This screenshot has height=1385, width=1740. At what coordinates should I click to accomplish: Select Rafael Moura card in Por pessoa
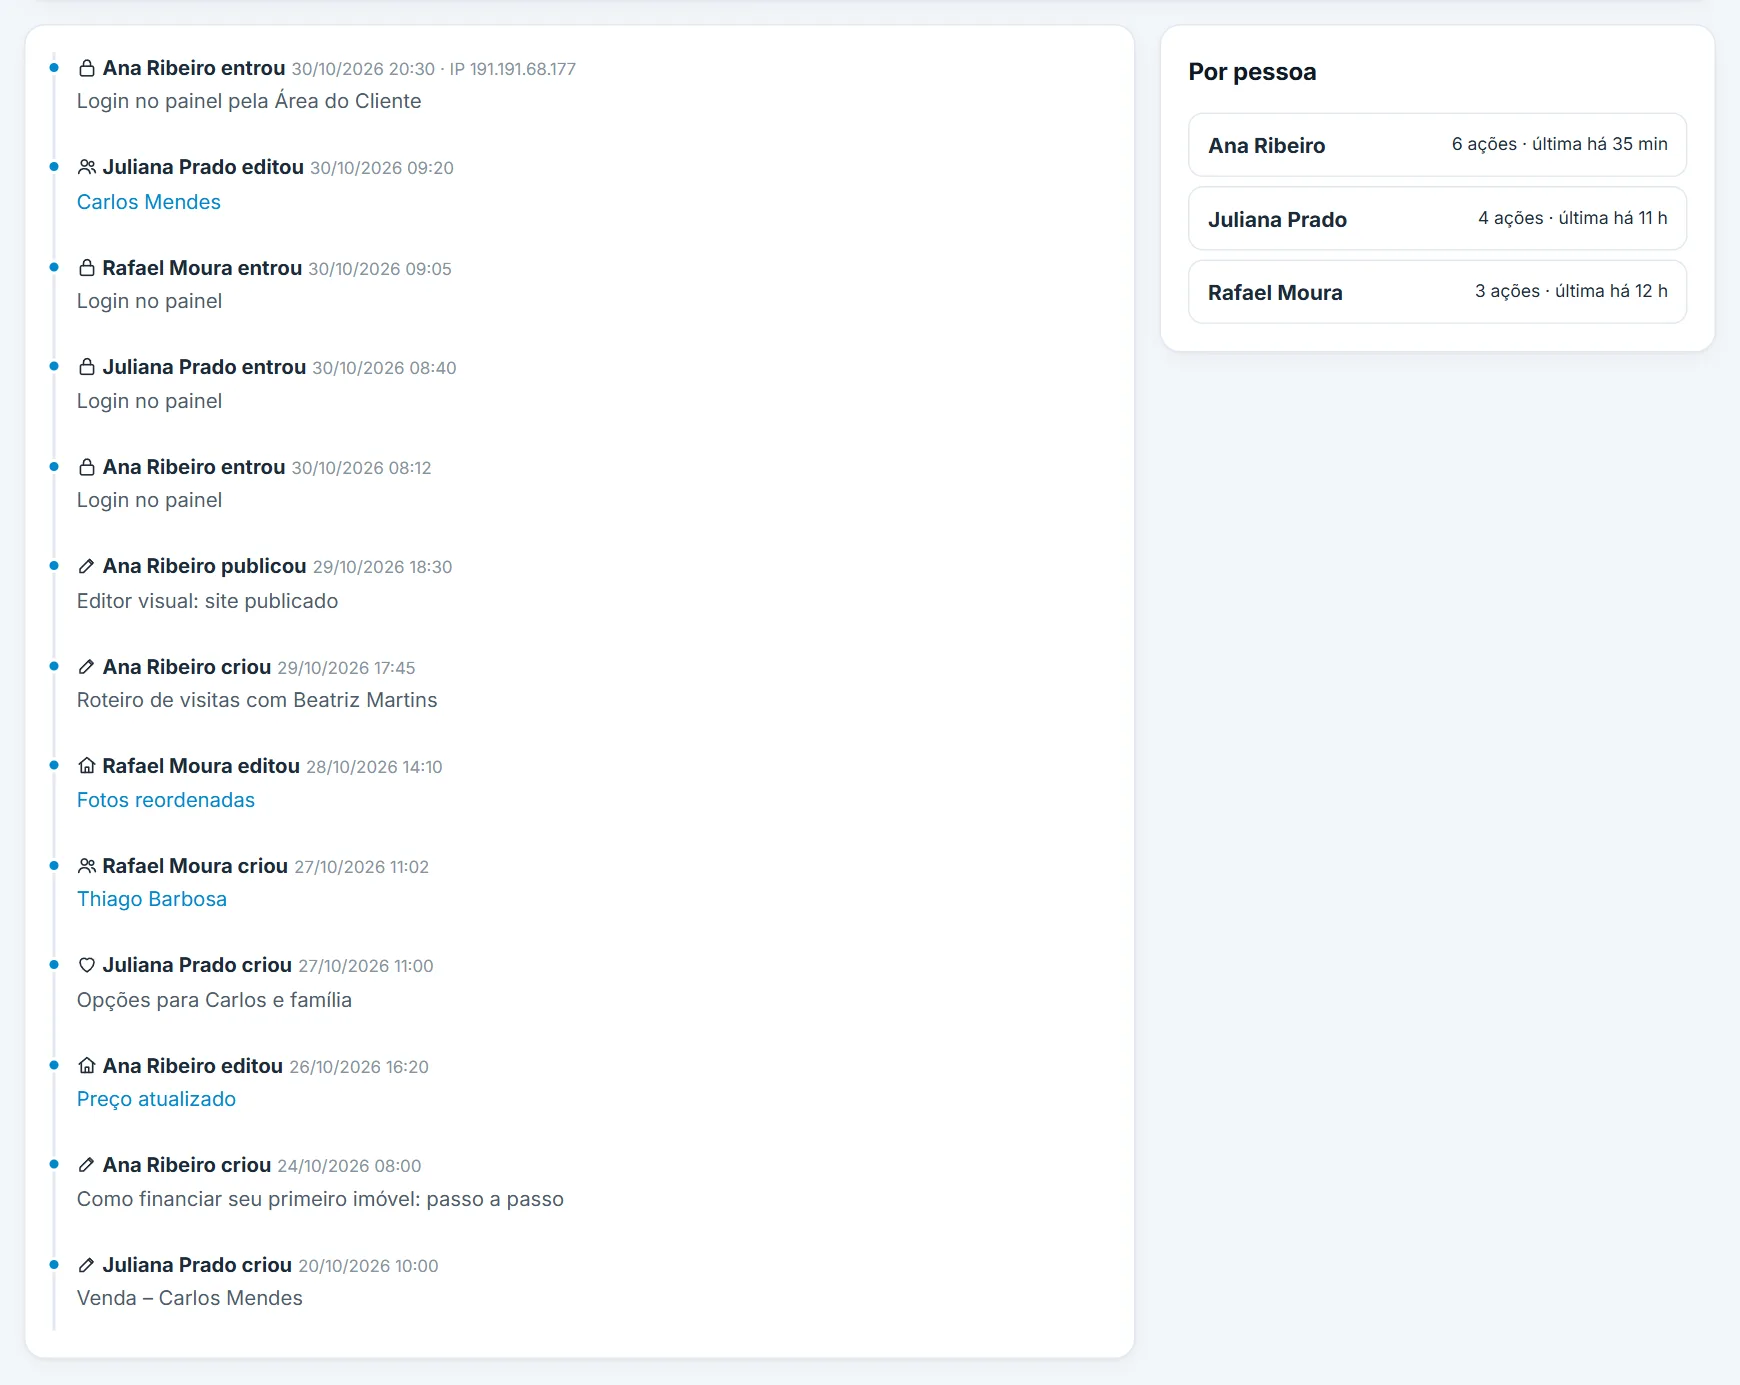[x=1437, y=292]
